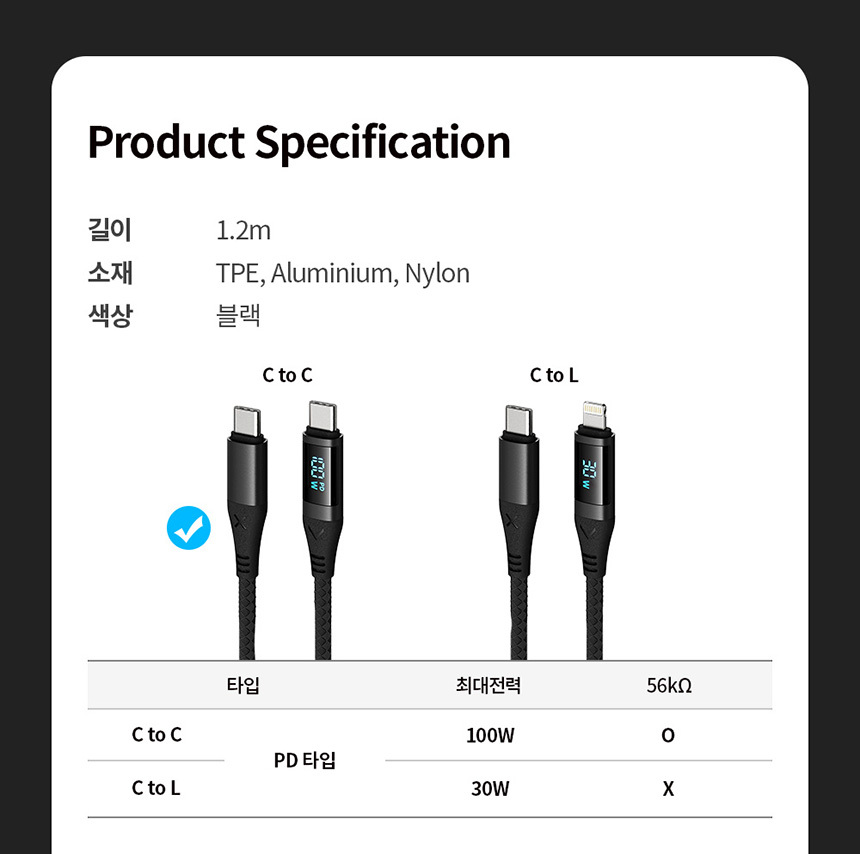Click the 길이 label

[110, 231]
